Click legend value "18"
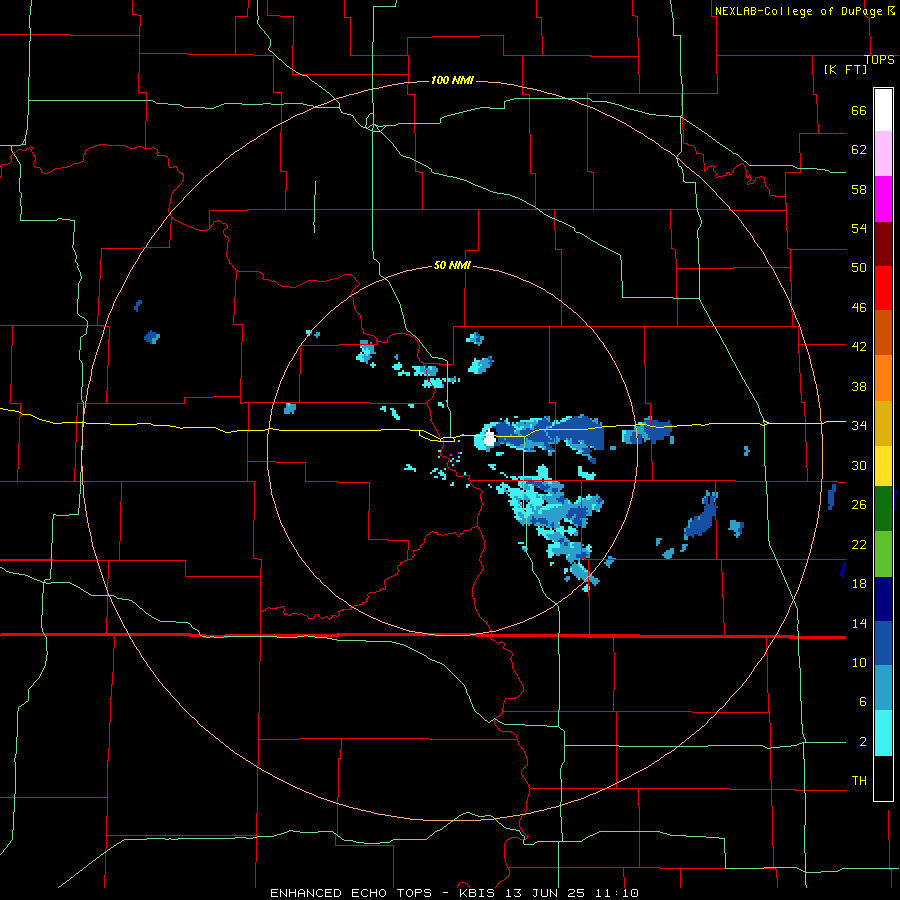Screen dimensions: 900x900 (x=859, y=584)
